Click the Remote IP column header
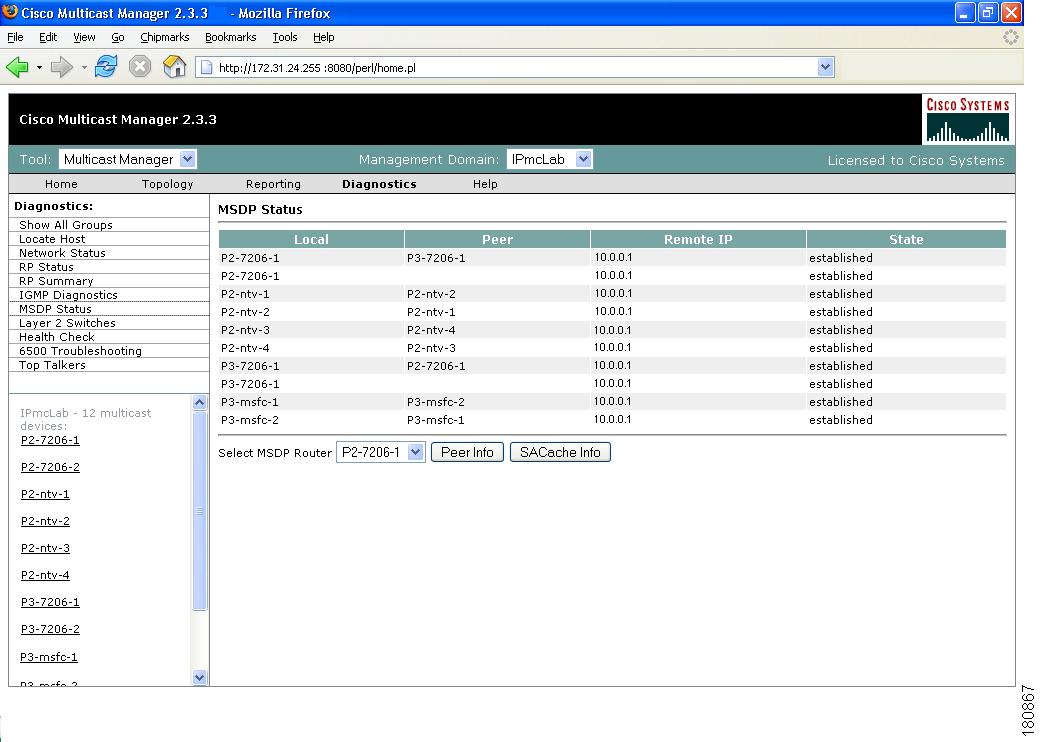The height and width of the screenshot is (742, 1043). (x=698, y=240)
